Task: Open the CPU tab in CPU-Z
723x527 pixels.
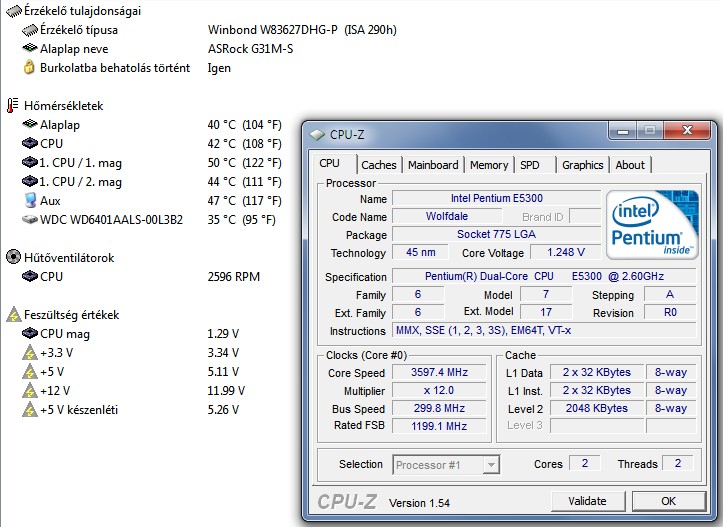Action: (x=329, y=163)
